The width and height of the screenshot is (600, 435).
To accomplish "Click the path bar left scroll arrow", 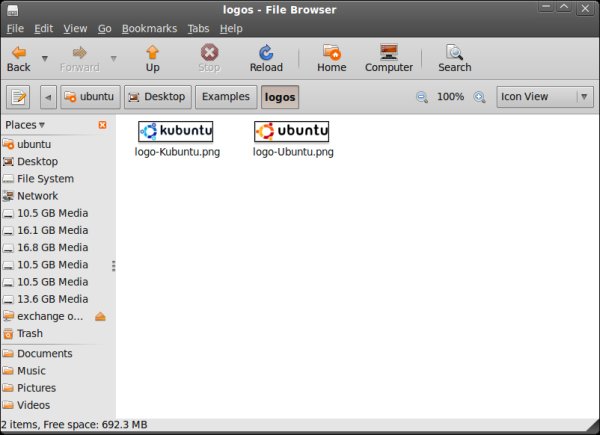I will [48, 97].
